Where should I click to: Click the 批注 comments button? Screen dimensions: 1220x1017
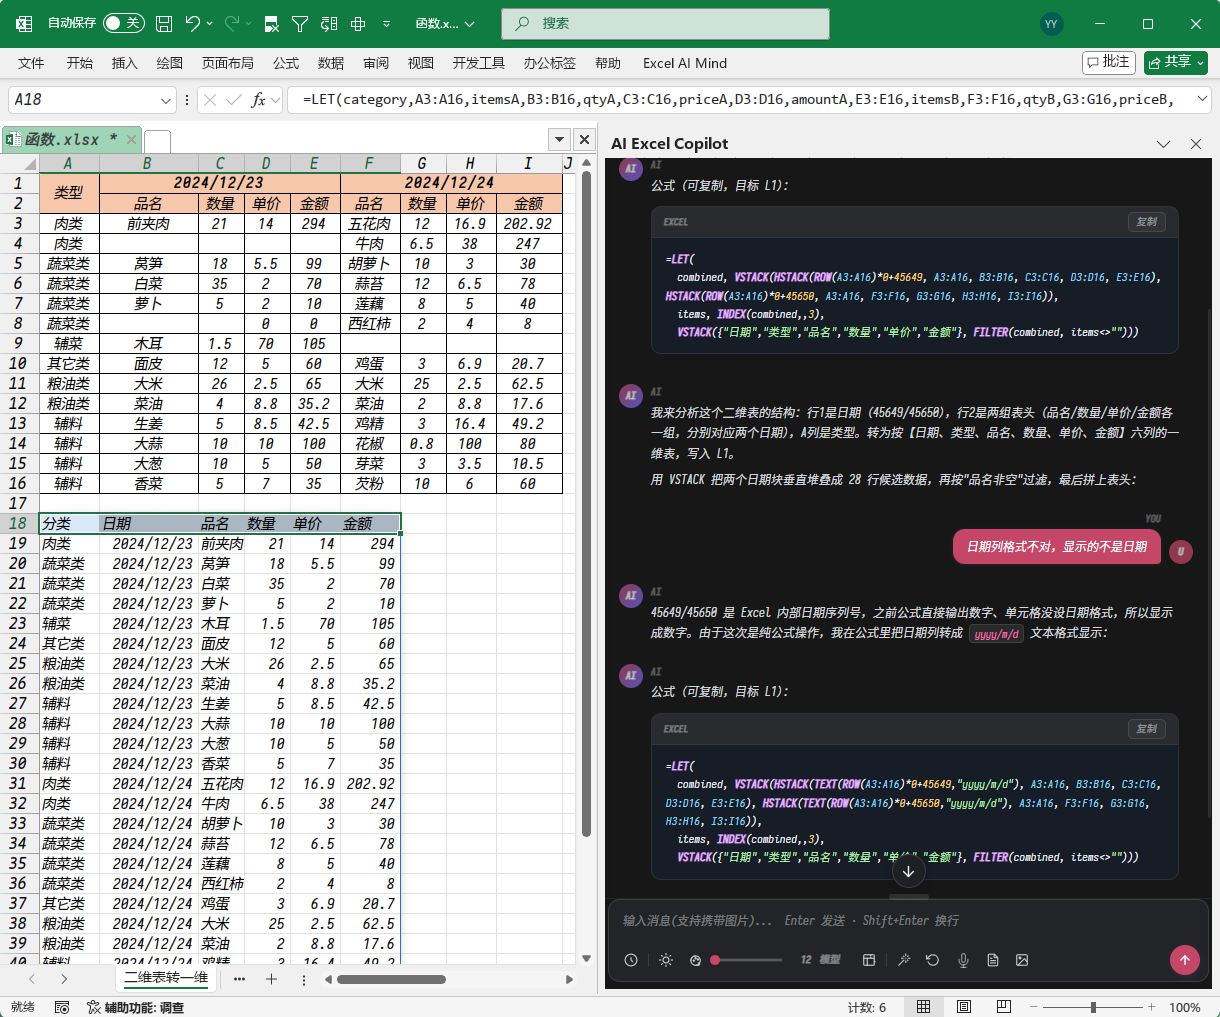coord(1109,62)
